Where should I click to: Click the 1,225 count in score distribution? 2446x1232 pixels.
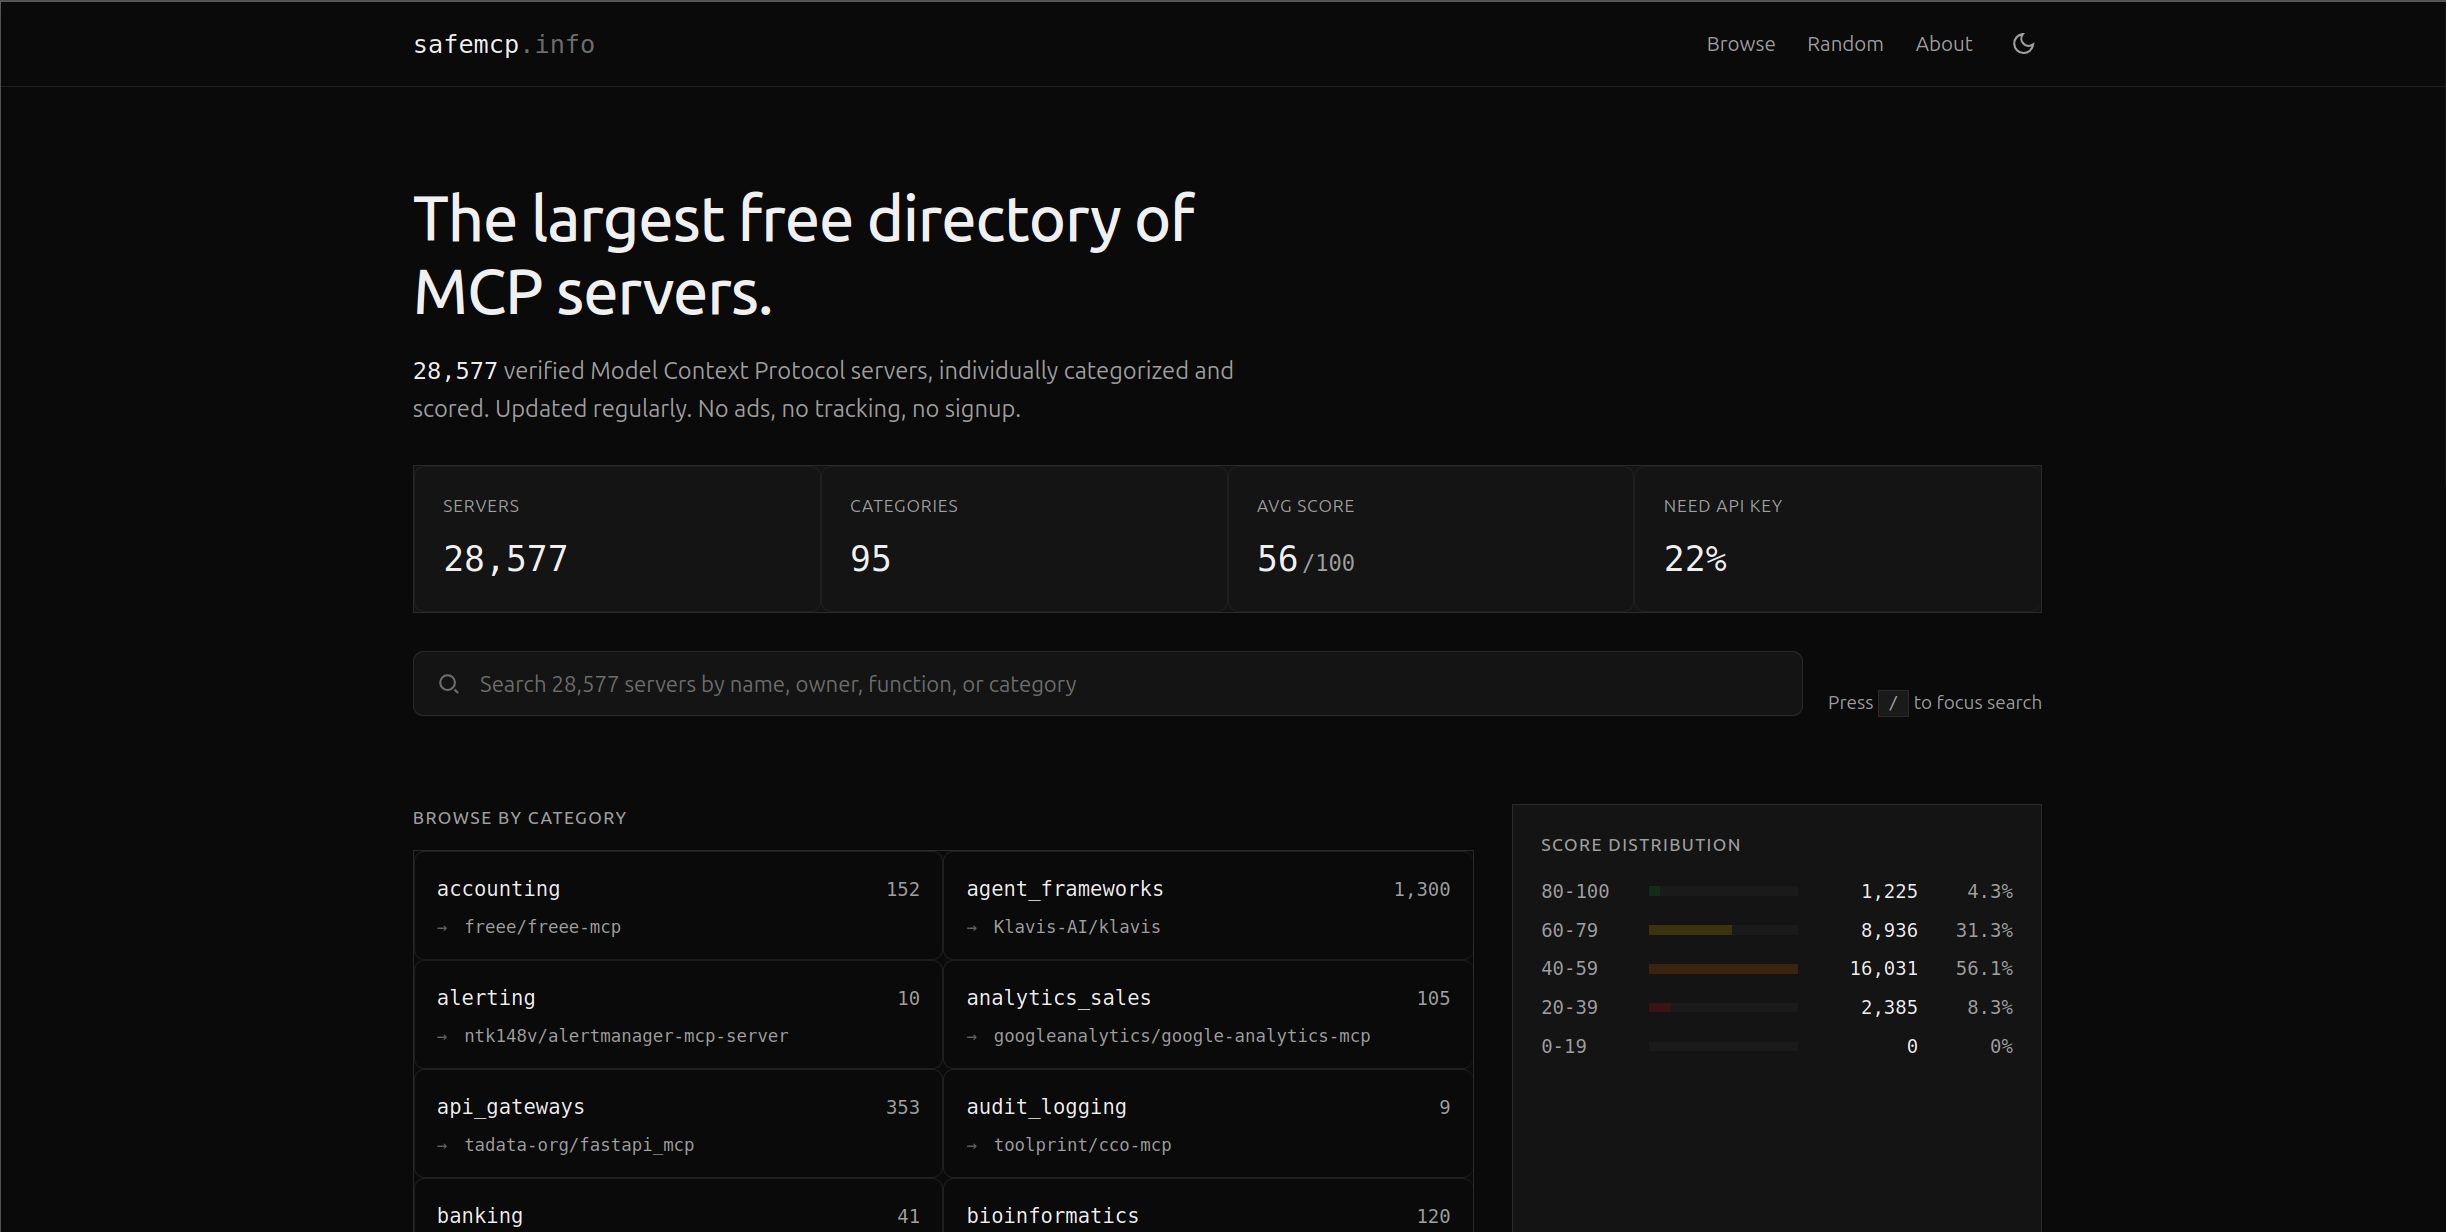1889,891
